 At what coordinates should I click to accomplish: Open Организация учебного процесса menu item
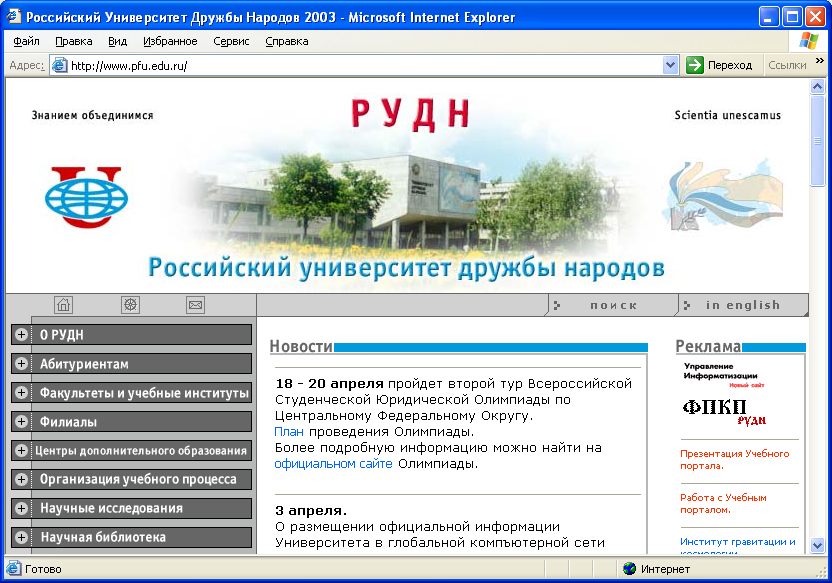[x=141, y=480]
